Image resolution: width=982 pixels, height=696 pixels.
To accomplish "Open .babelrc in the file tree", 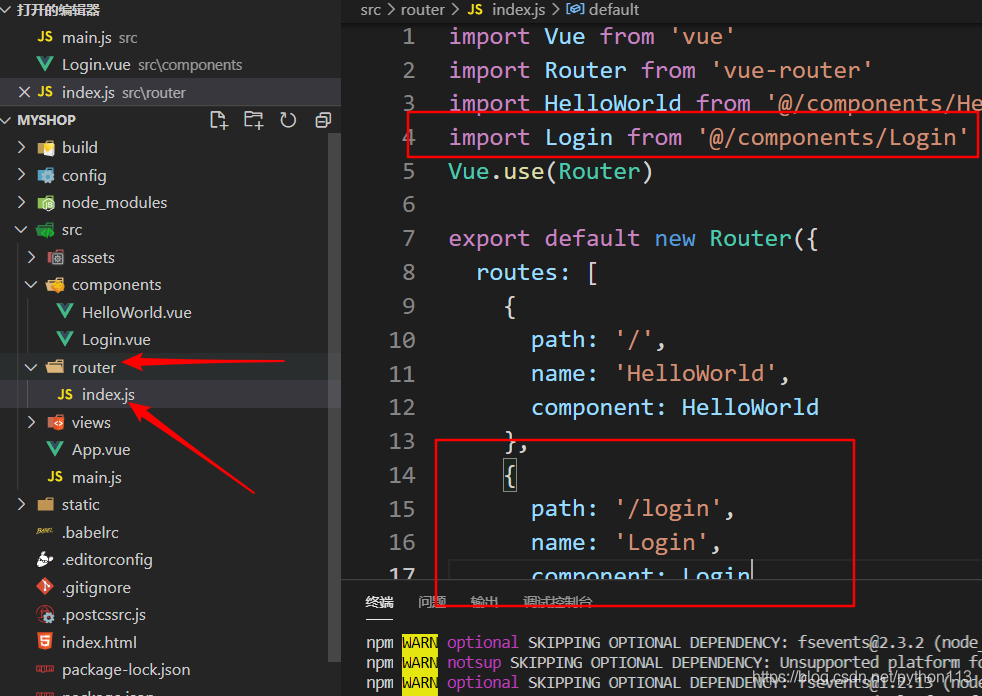I will (x=90, y=532).
